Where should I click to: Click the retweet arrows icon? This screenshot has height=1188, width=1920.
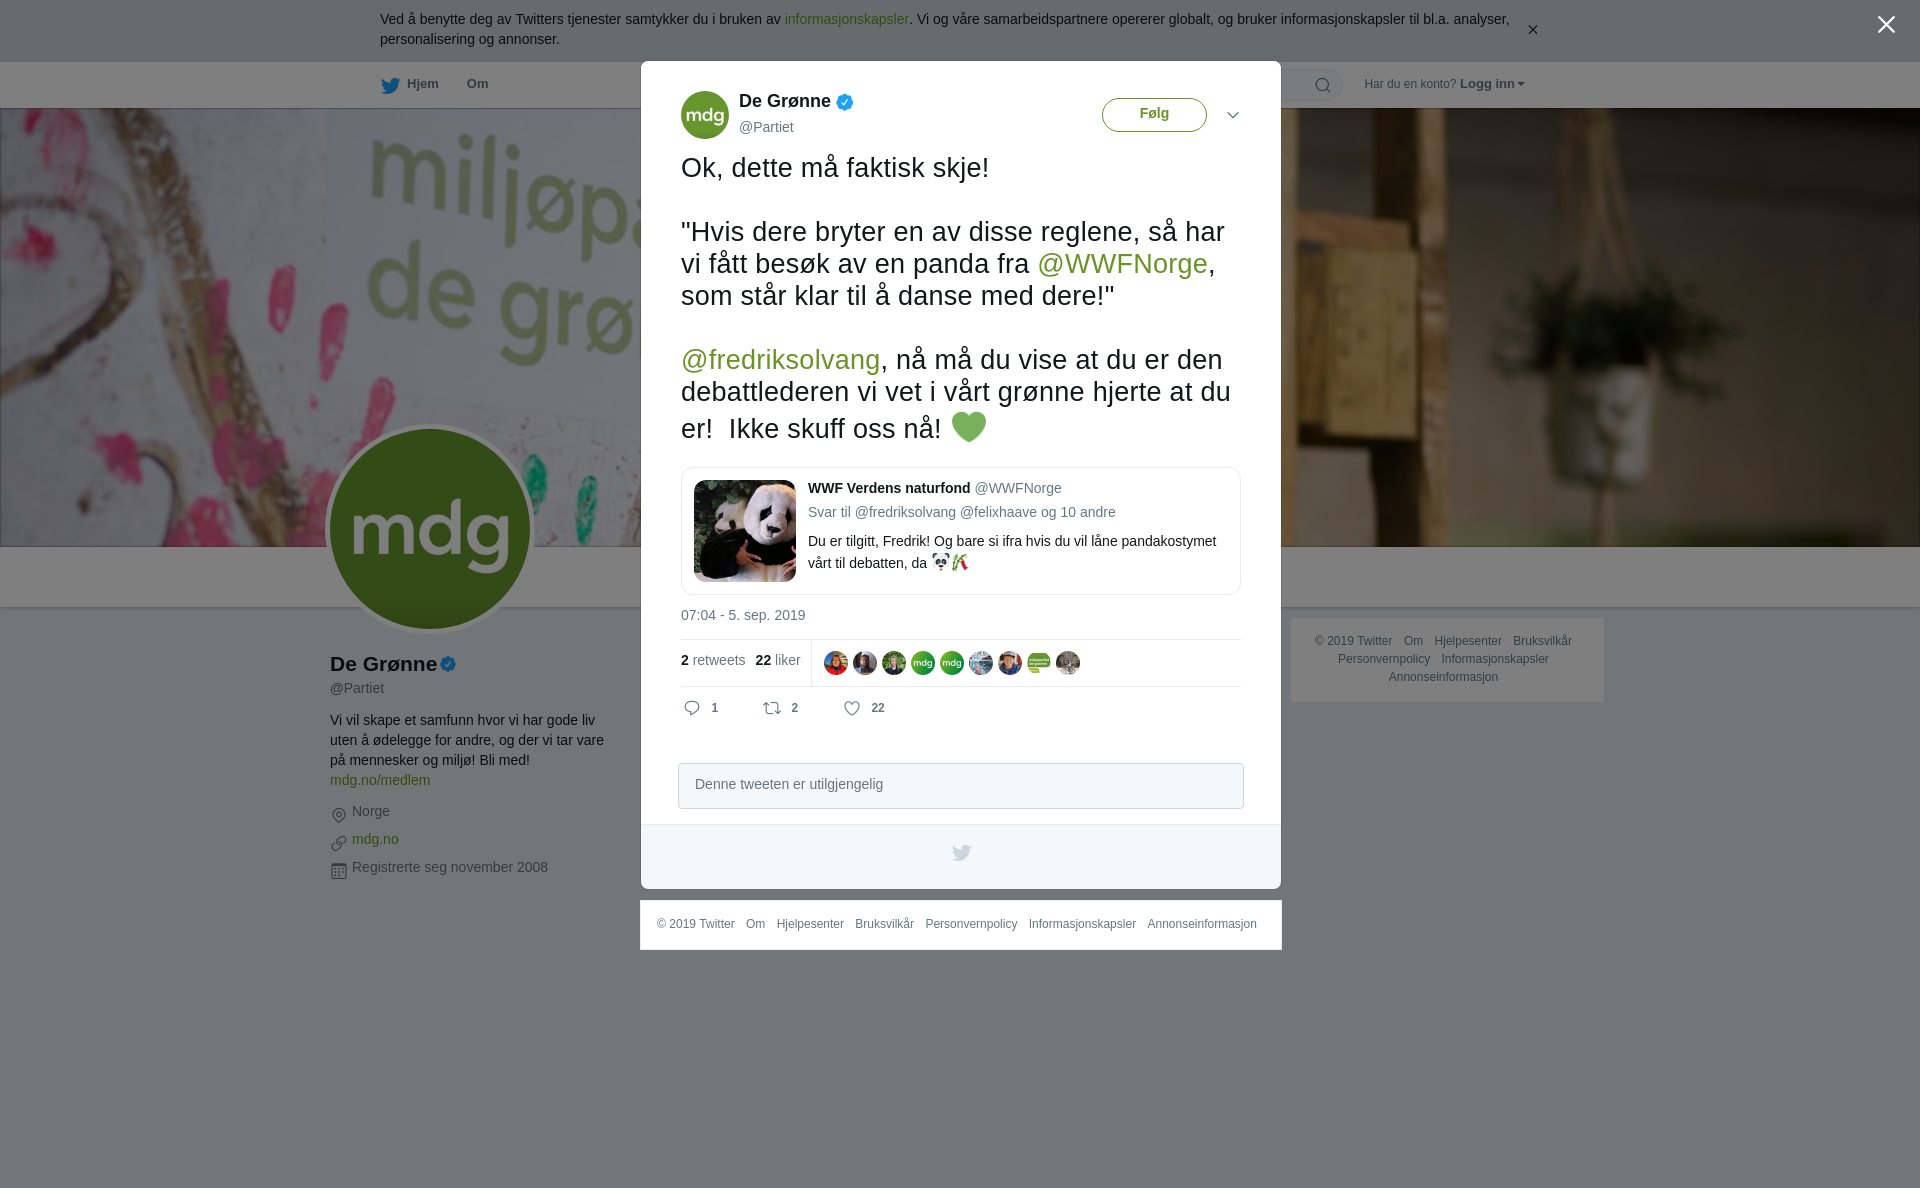click(772, 708)
